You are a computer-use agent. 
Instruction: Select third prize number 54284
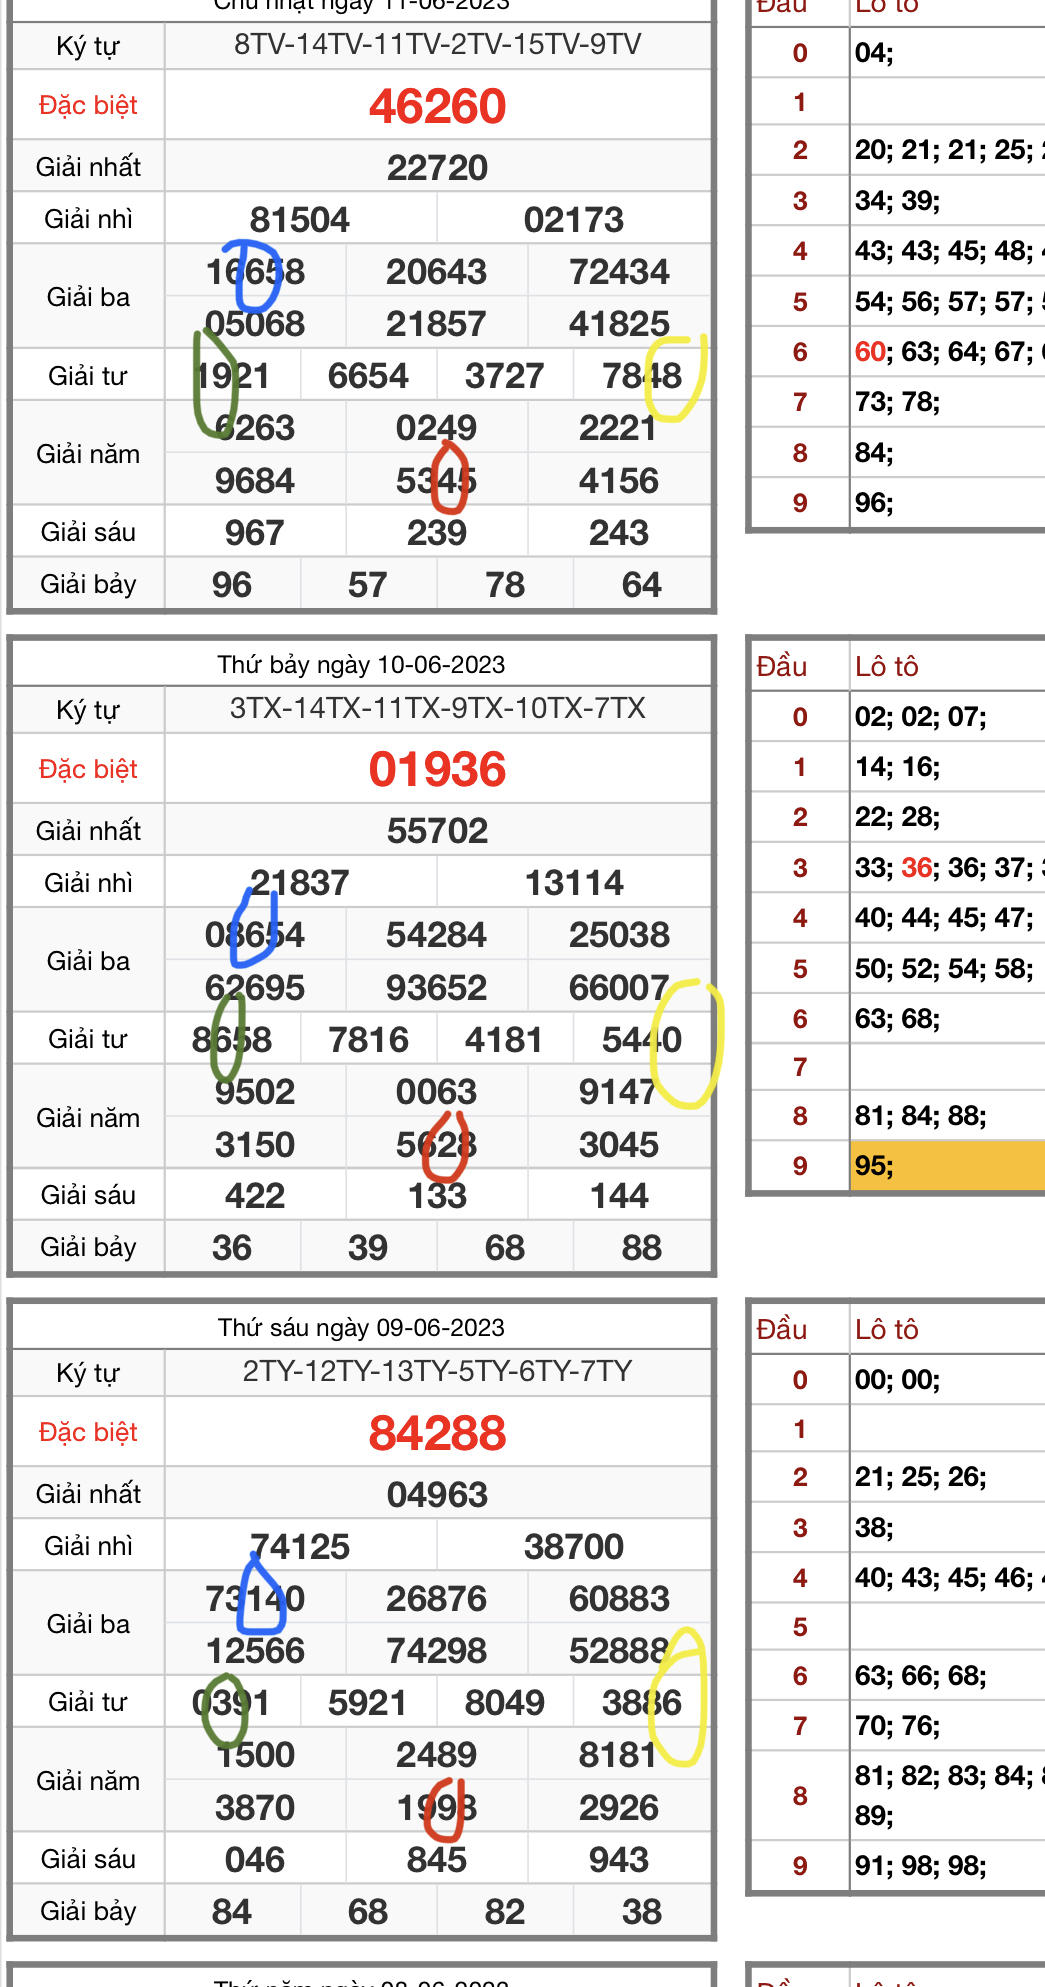tap(437, 934)
